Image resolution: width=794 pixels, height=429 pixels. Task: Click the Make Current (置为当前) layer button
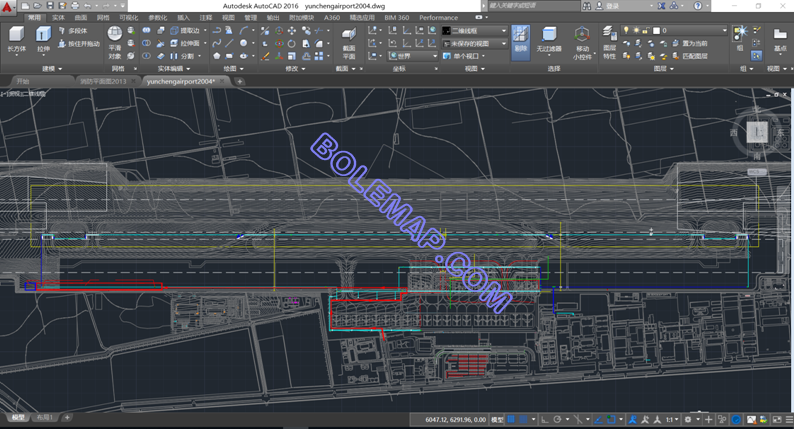690,44
